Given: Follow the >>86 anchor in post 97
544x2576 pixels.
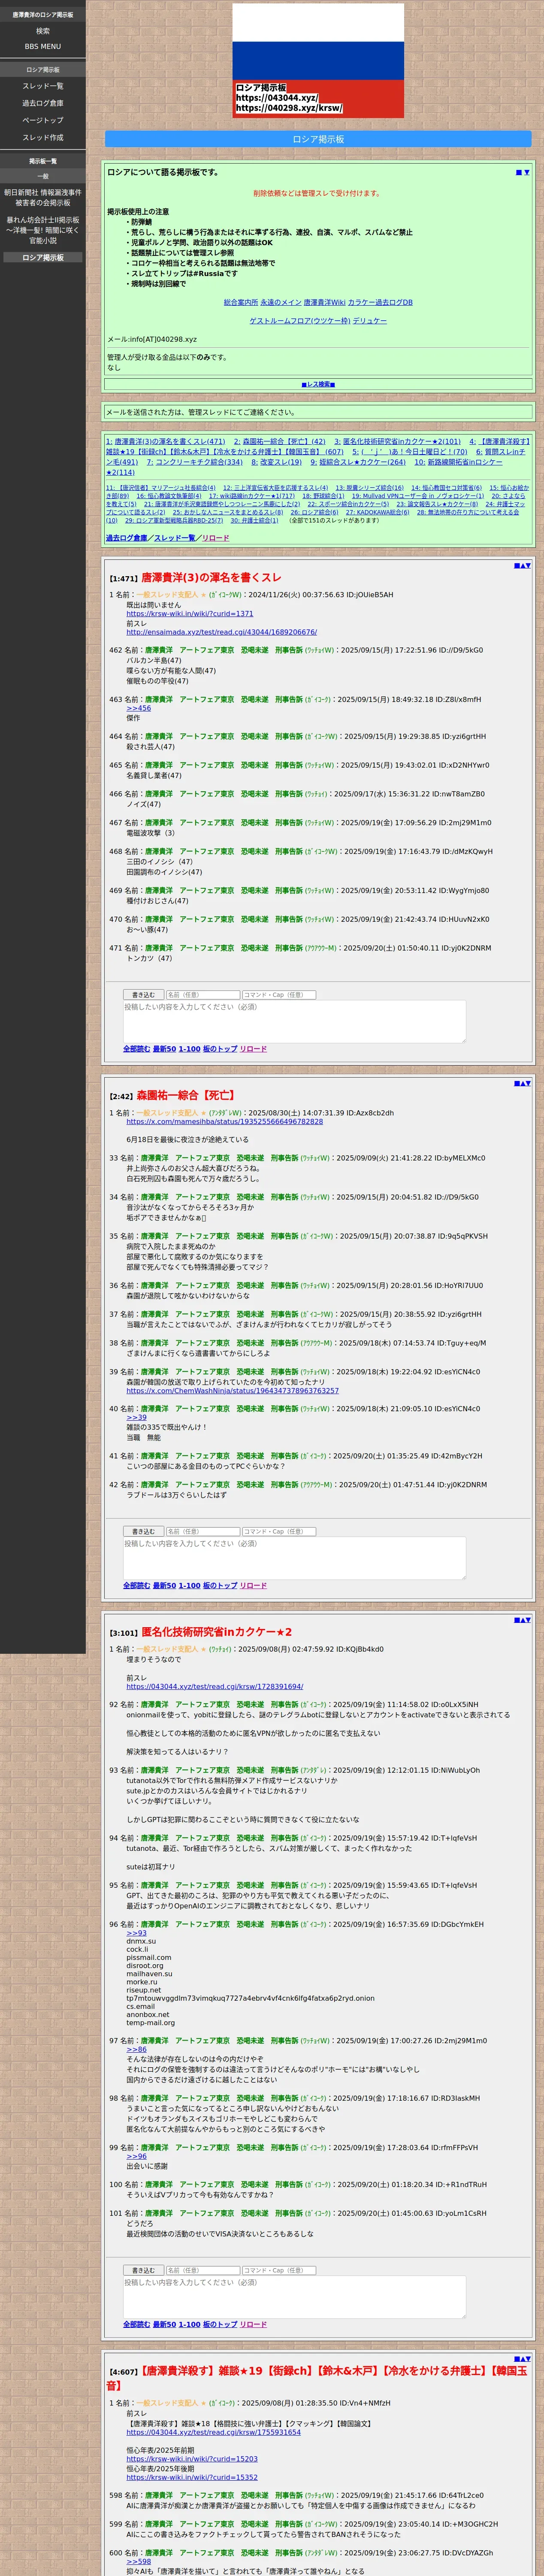Looking at the screenshot, I should 136,2050.
